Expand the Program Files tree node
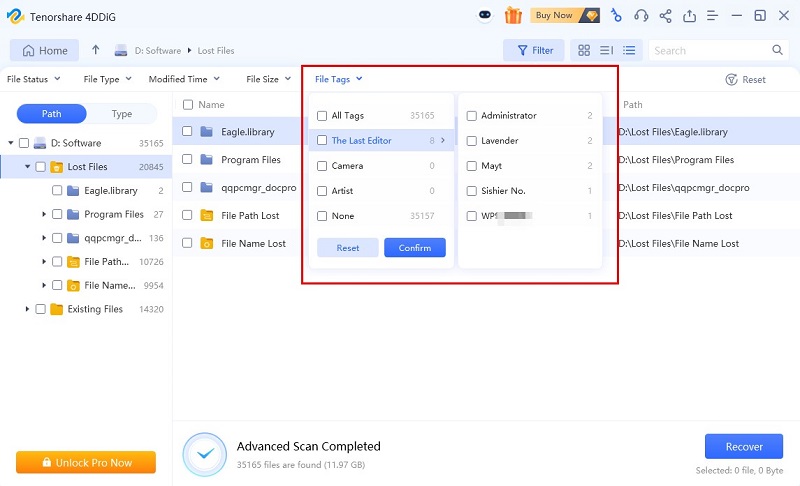Viewport: 800px width, 486px height. click(44, 214)
